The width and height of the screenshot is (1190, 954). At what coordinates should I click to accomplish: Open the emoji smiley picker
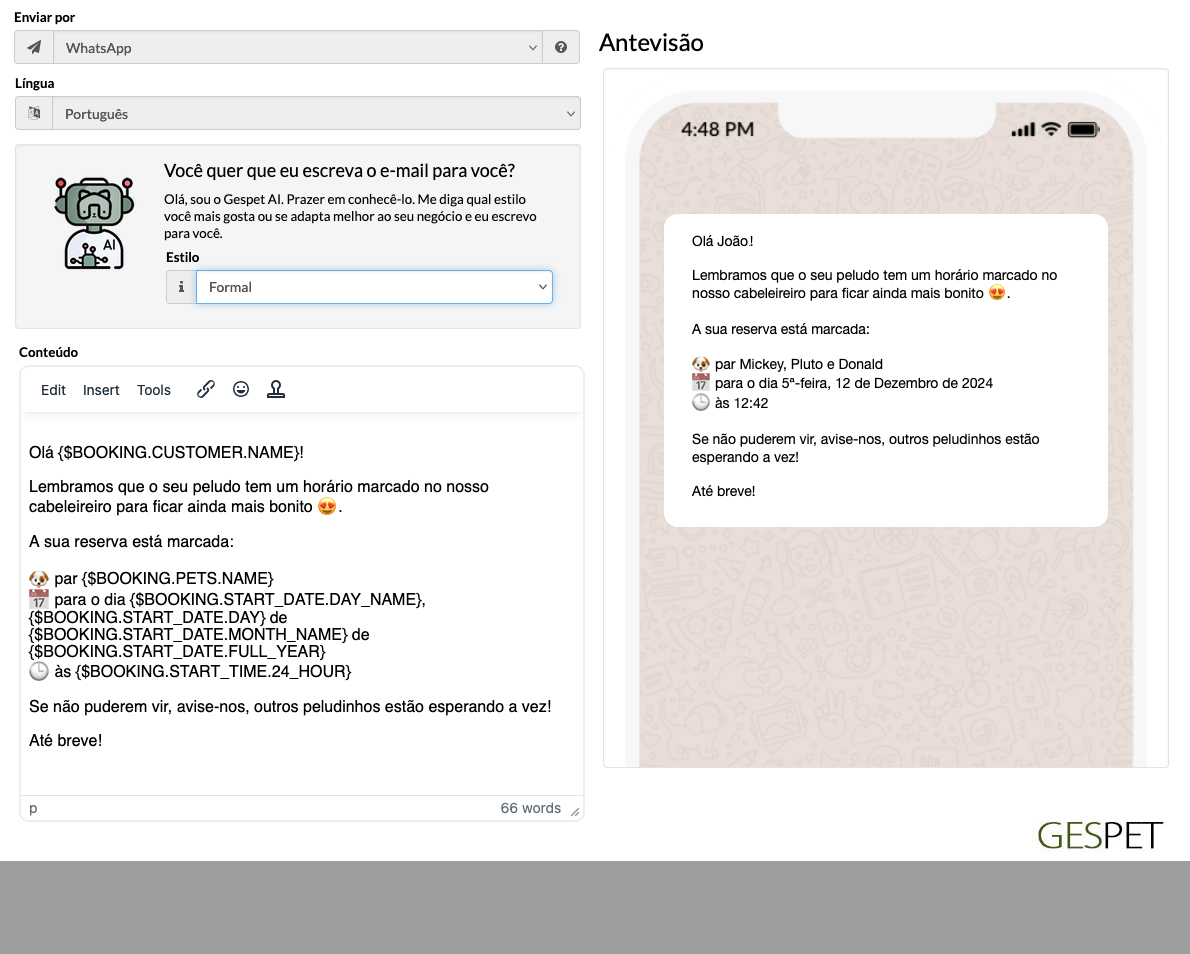click(x=241, y=389)
